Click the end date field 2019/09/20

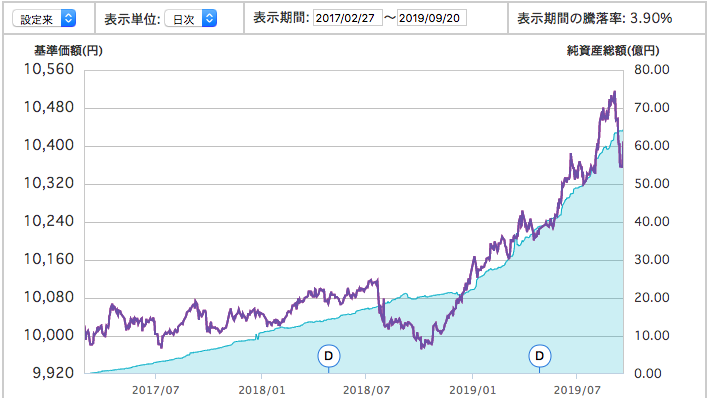[x=432, y=18]
